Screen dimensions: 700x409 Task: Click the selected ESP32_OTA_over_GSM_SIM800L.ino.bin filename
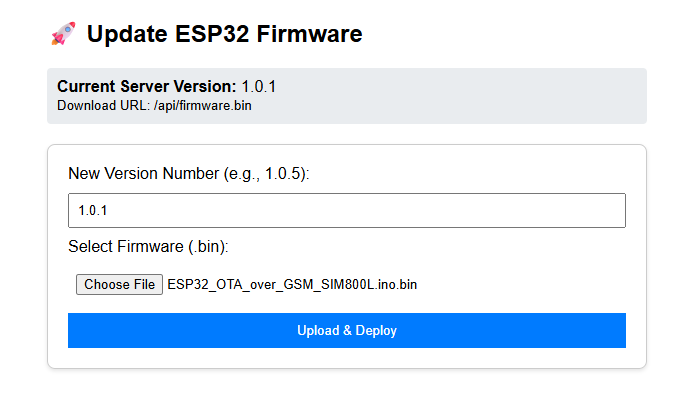(x=292, y=285)
